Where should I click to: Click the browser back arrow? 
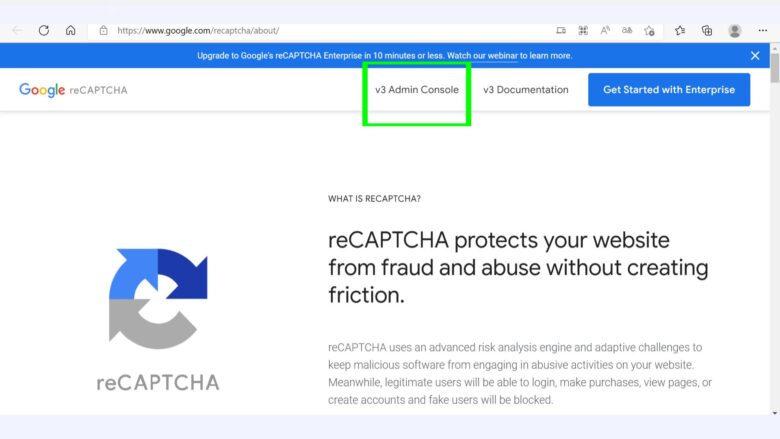tap(17, 30)
